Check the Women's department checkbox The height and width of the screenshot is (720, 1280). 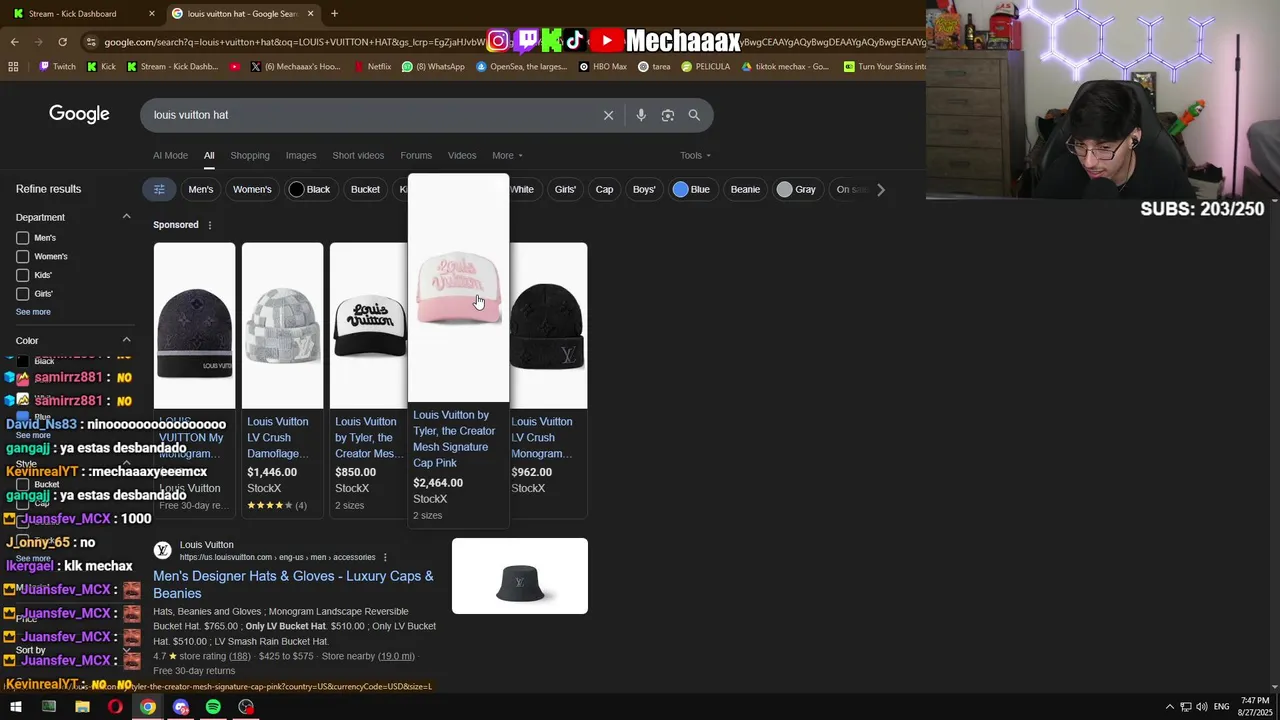coord(22,256)
